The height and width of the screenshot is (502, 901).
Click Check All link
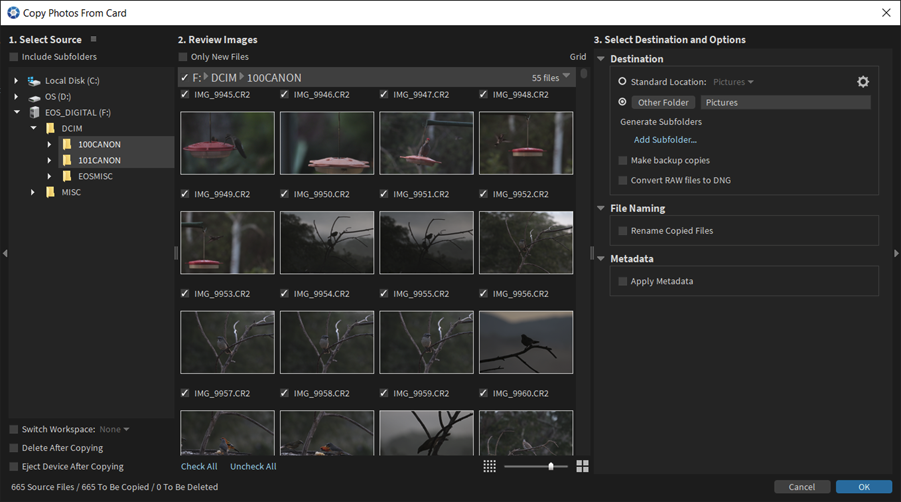point(199,466)
